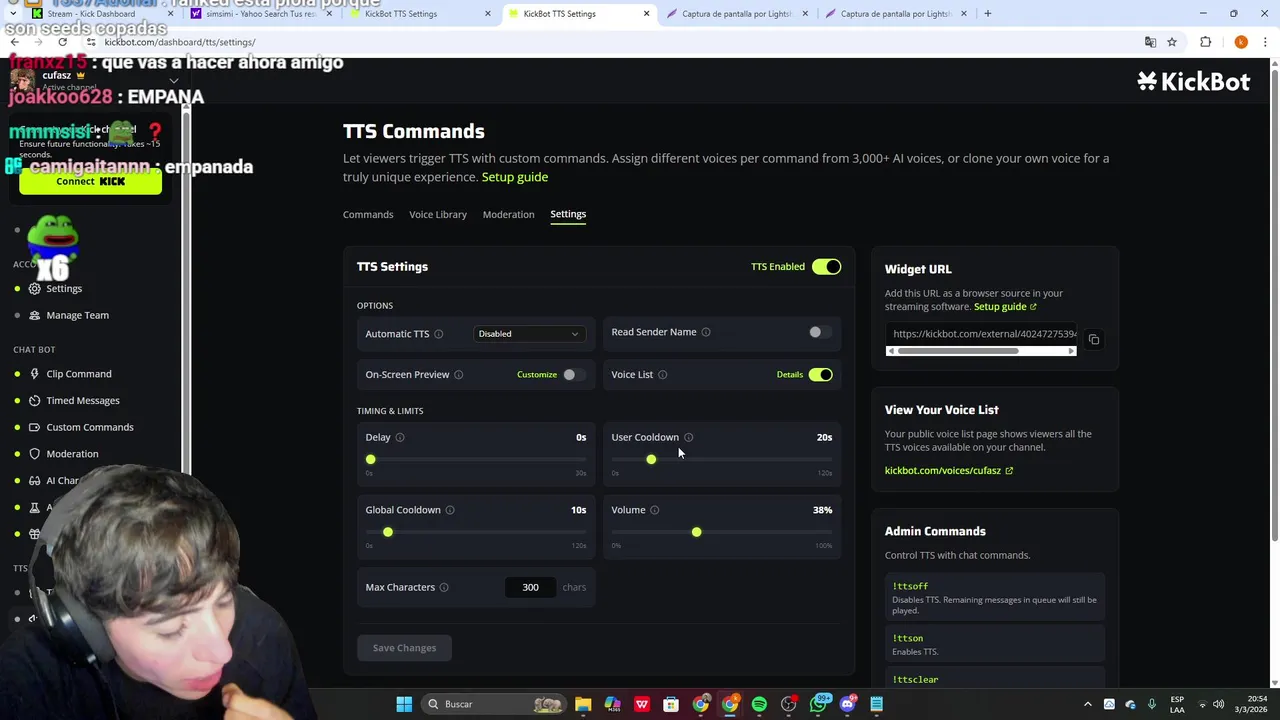The height and width of the screenshot is (720, 1280).
Task: Click the Settings gear icon in the sidebar
Action: pyautogui.click(x=35, y=288)
